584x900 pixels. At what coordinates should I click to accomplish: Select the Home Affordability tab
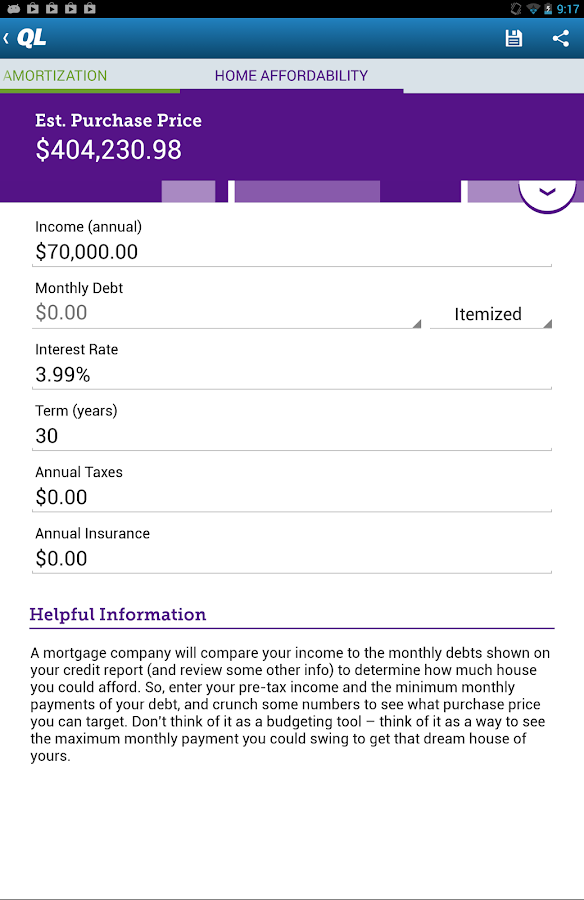(291, 76)
